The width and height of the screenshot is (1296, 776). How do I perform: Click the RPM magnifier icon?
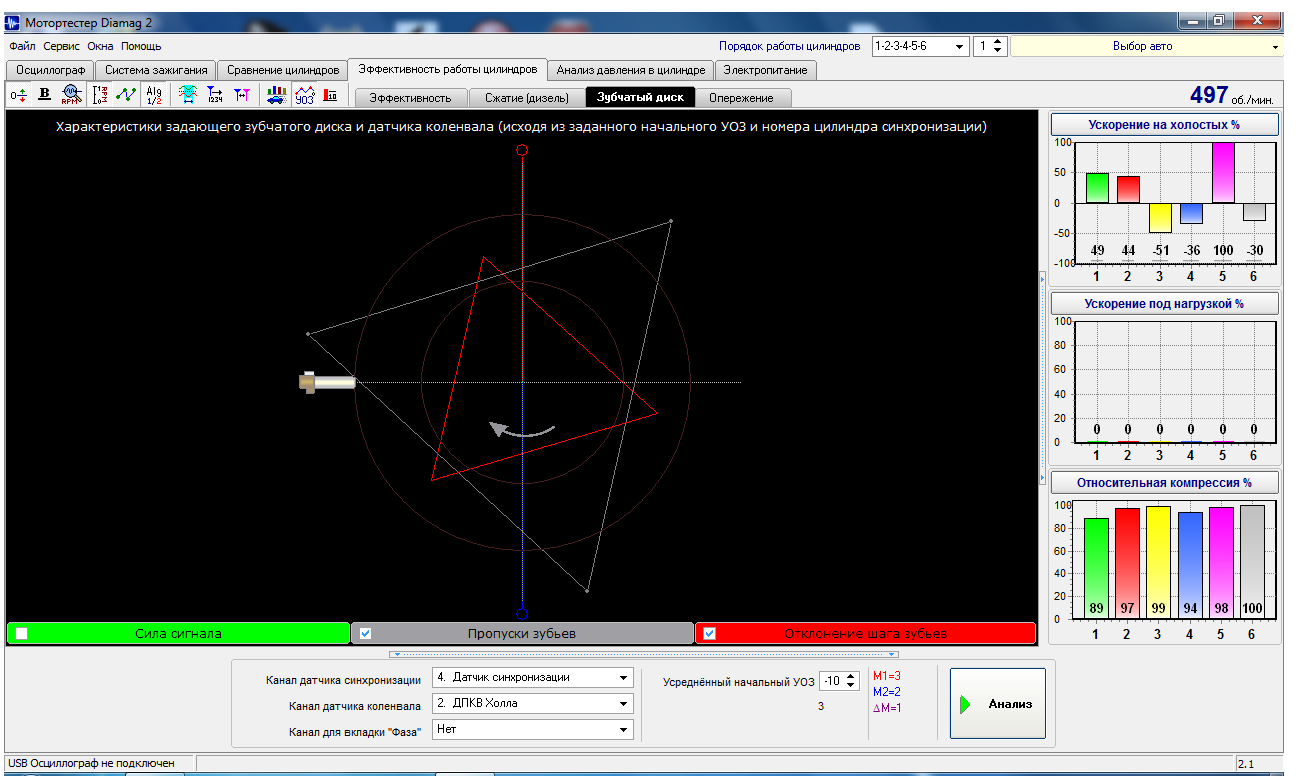(70, 95)
